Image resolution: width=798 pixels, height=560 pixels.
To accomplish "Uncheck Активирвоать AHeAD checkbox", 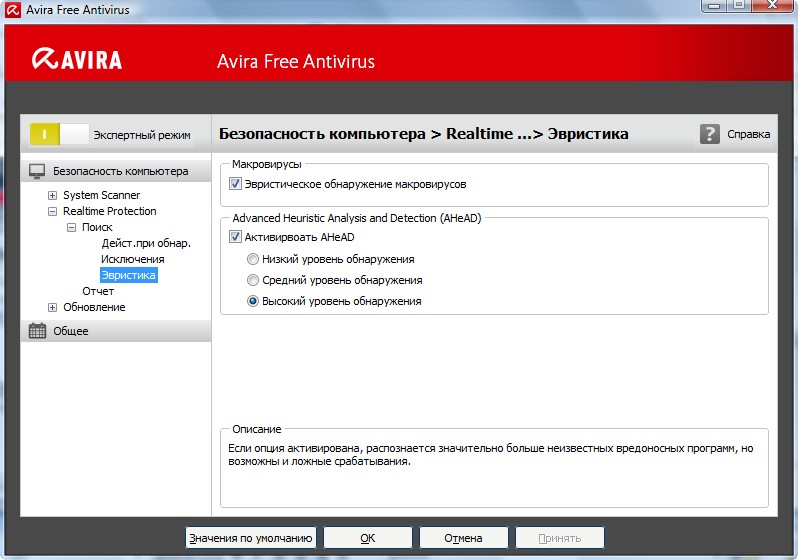I will click(x=235, y=237).
